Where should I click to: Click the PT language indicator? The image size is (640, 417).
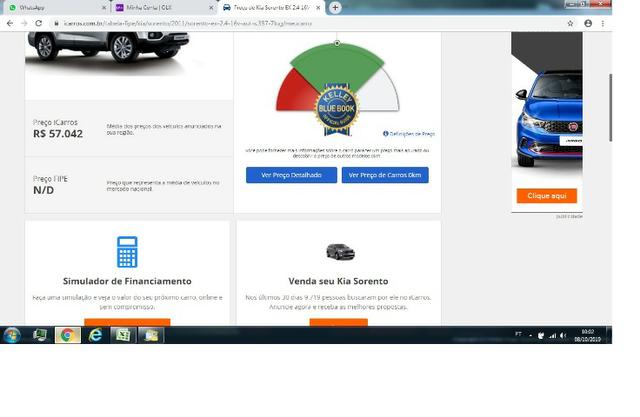point(518,334)
